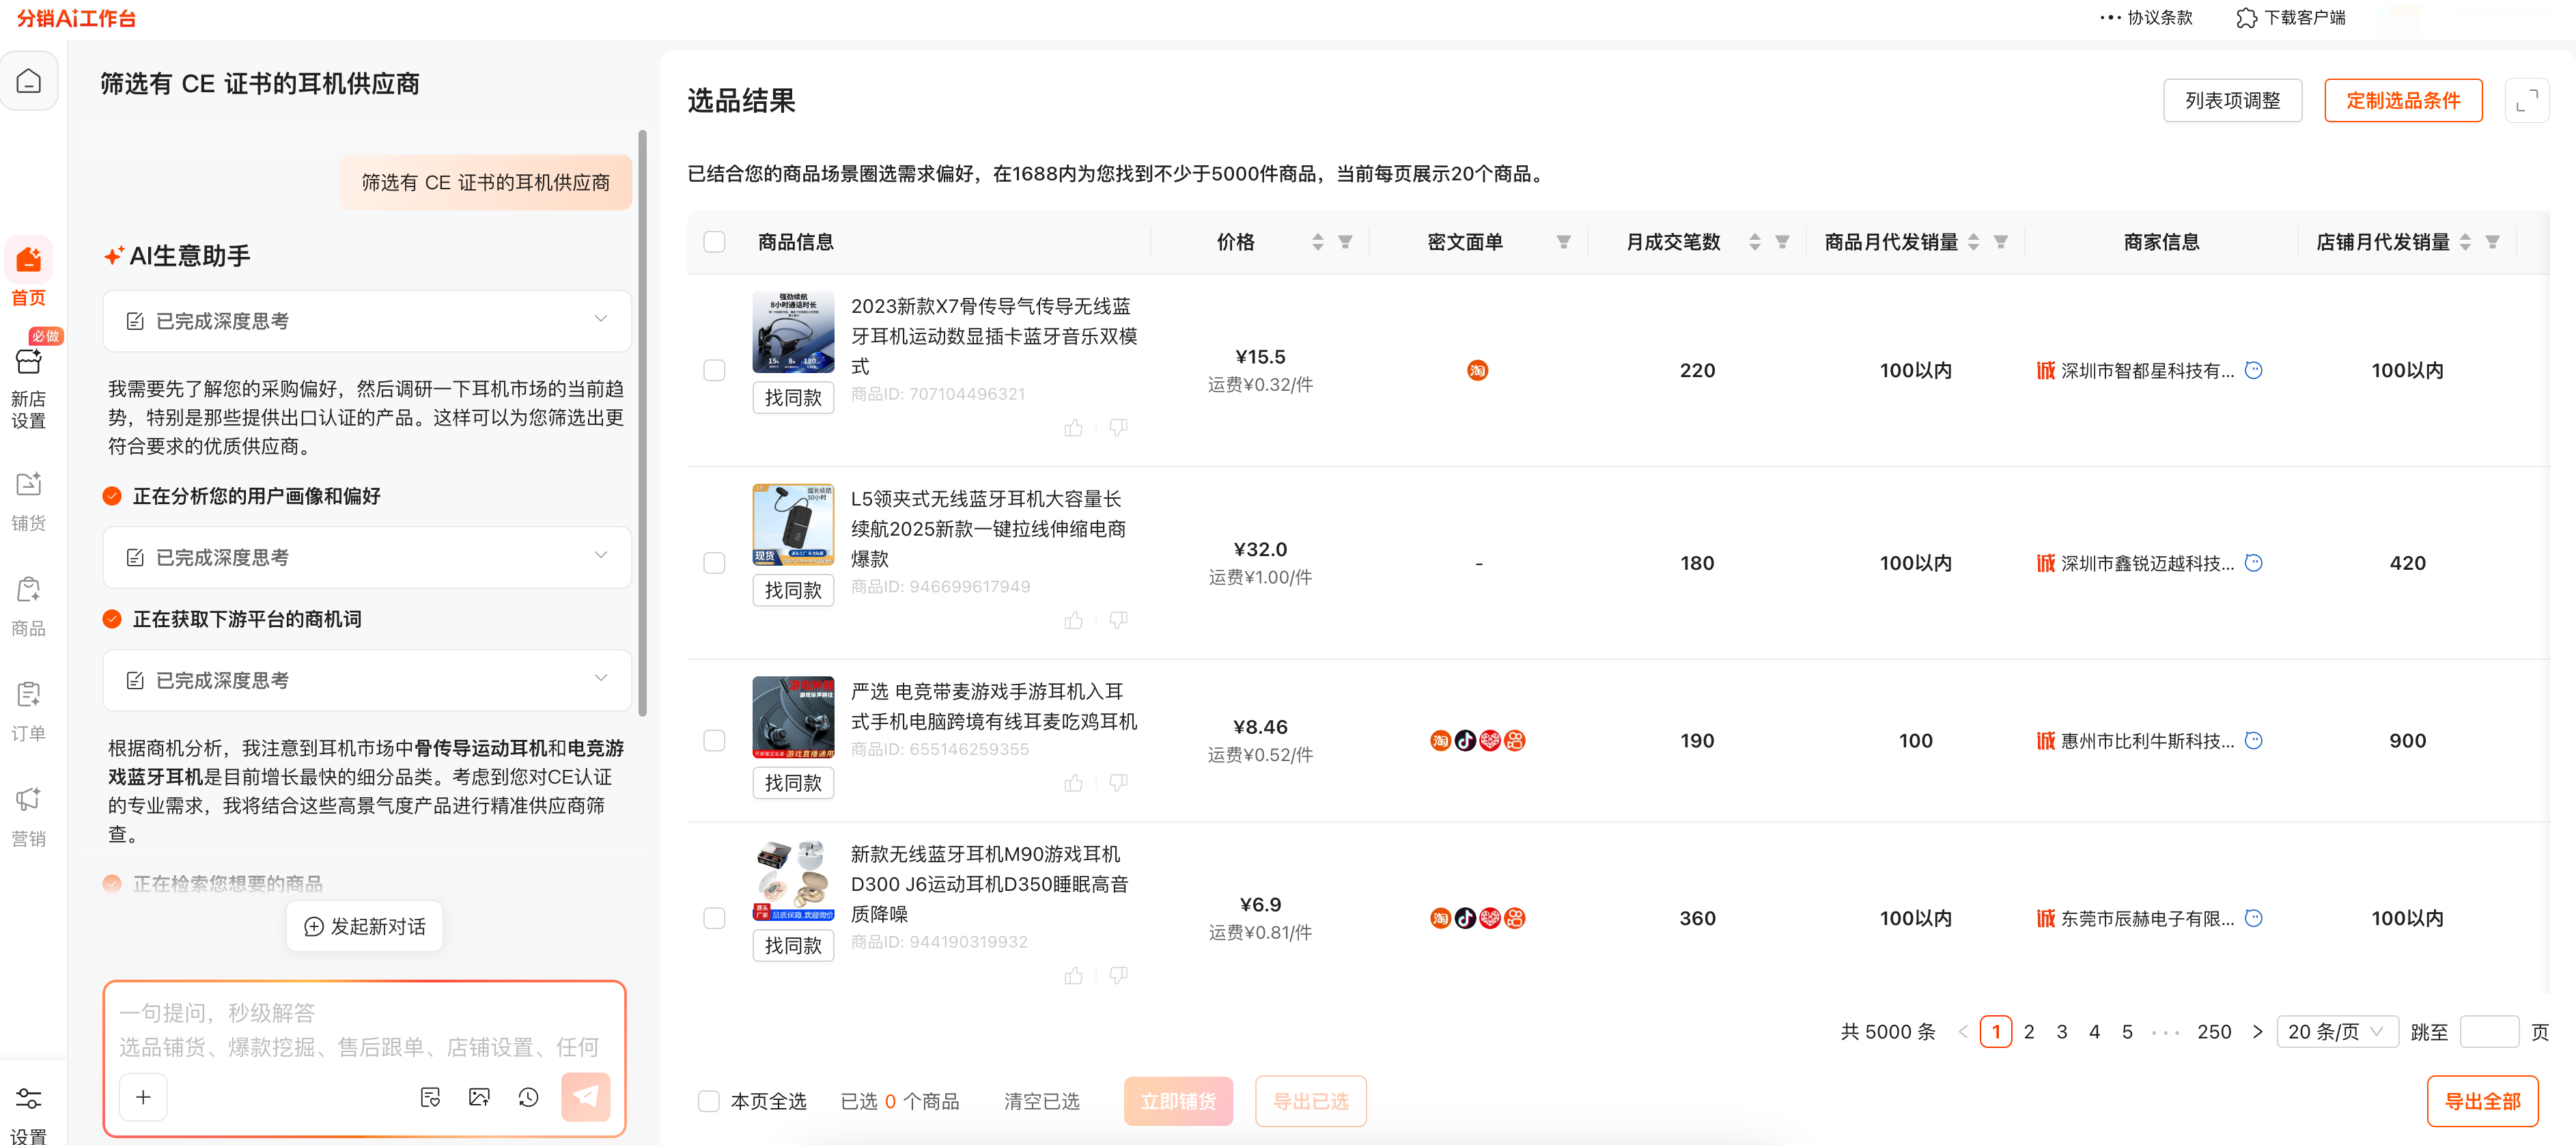
Task: Select the checkbox for the L5领夹式 product
Action: (x=714, y=563)
